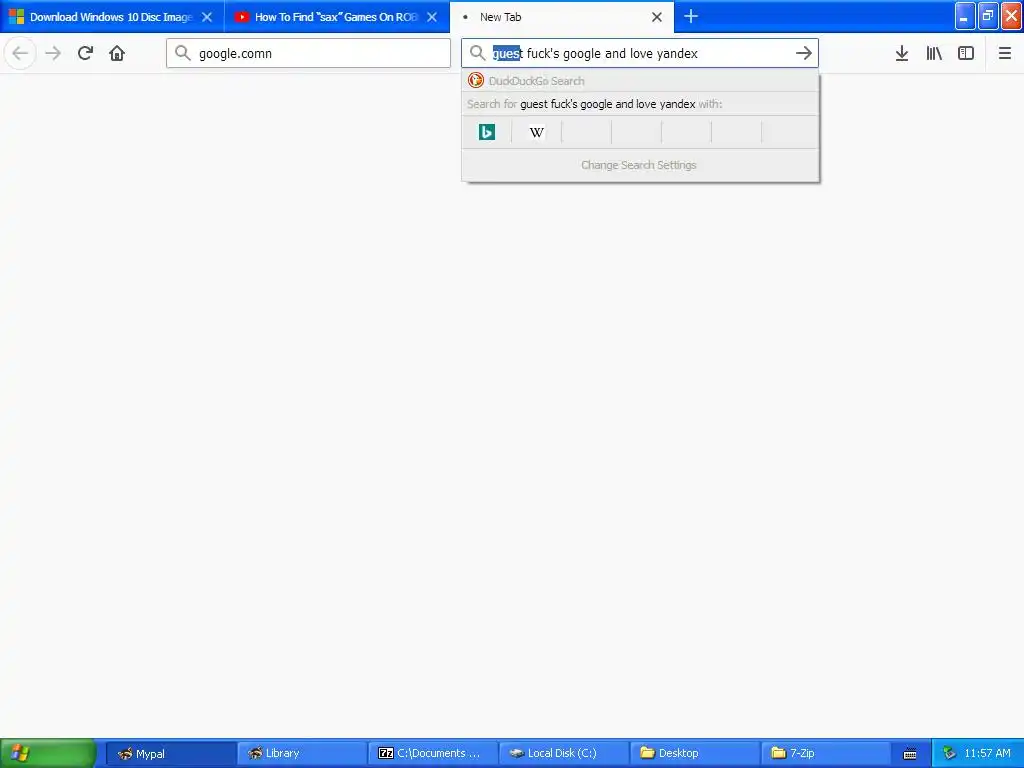This screenshot has height=768, width=1024.
Task: Open the 7-Zip folder taskbar item
Action: 827,753
